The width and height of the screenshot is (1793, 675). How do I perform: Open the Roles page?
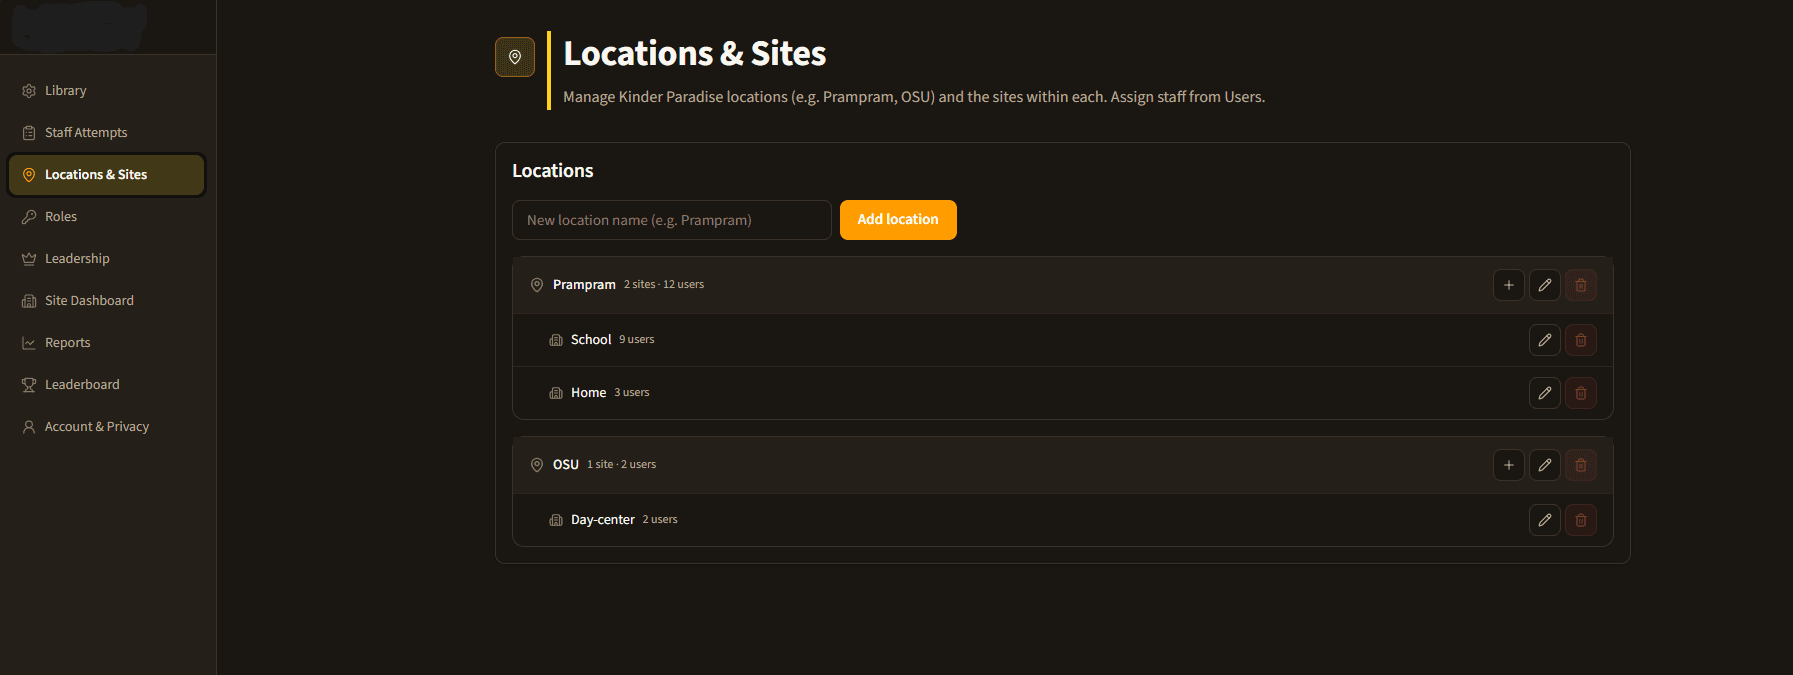click(x=107, y=217)
